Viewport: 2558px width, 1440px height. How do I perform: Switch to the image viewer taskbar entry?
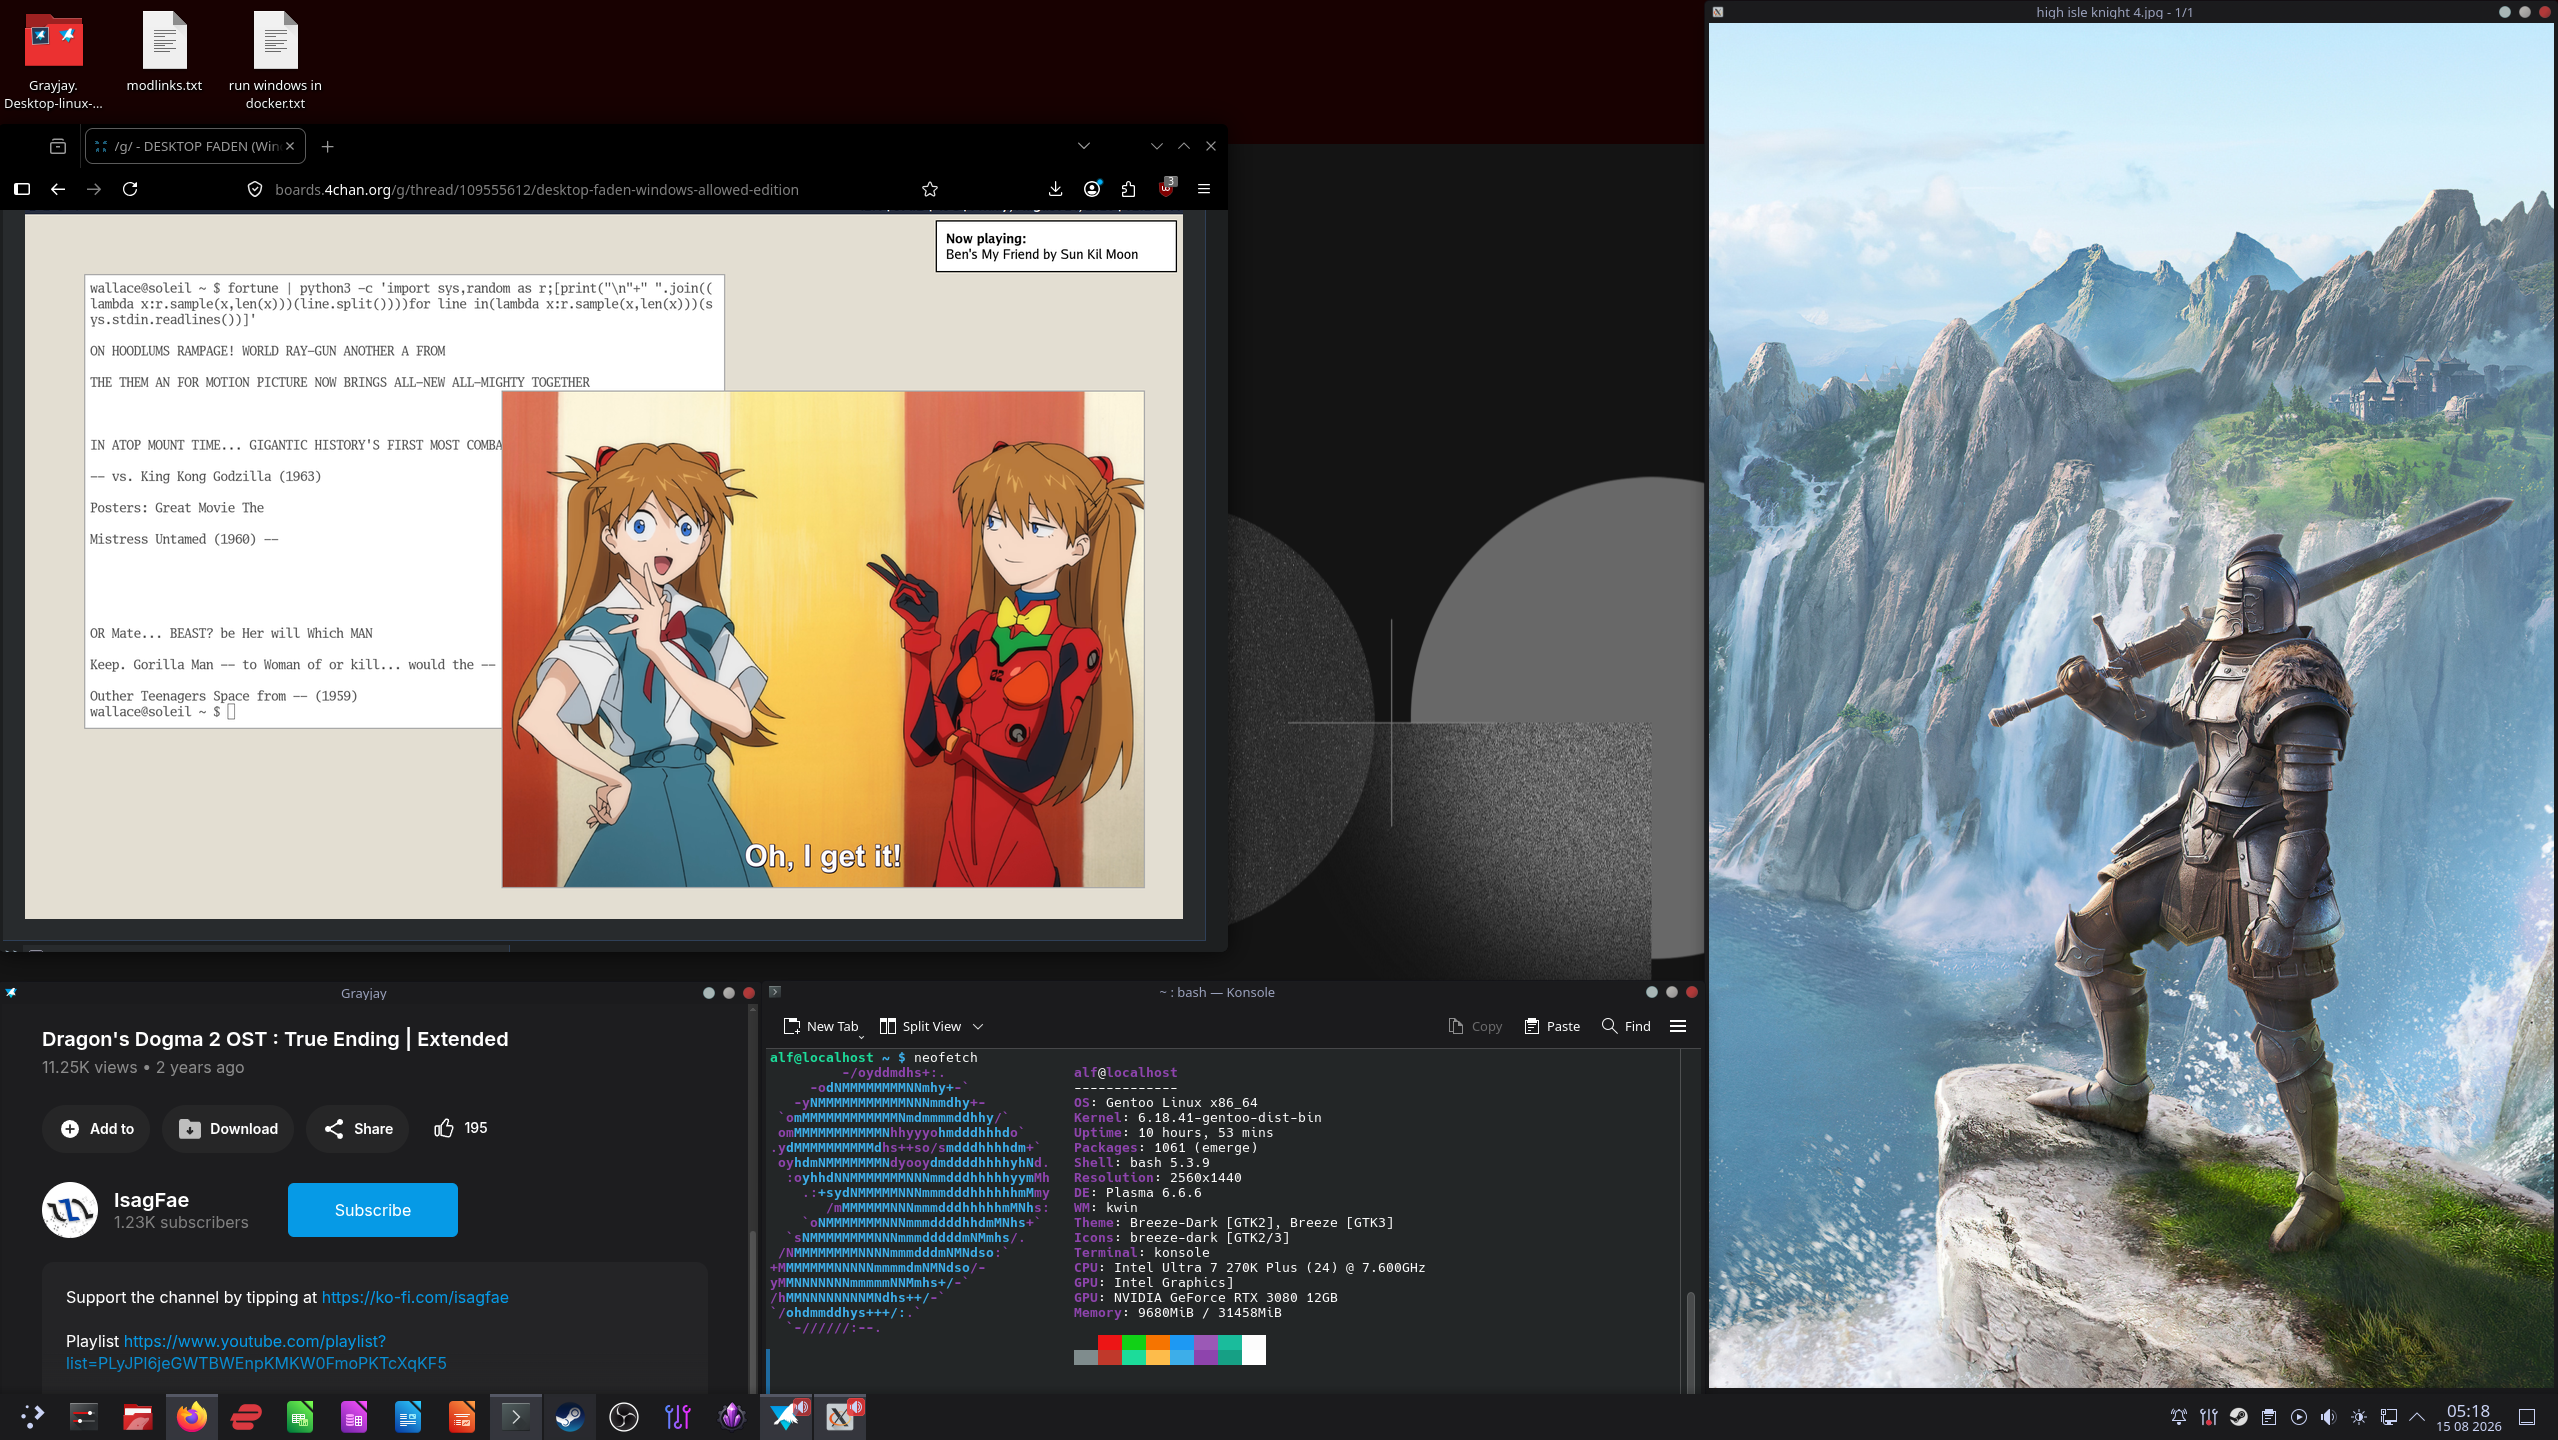(x=840, y=1416)
